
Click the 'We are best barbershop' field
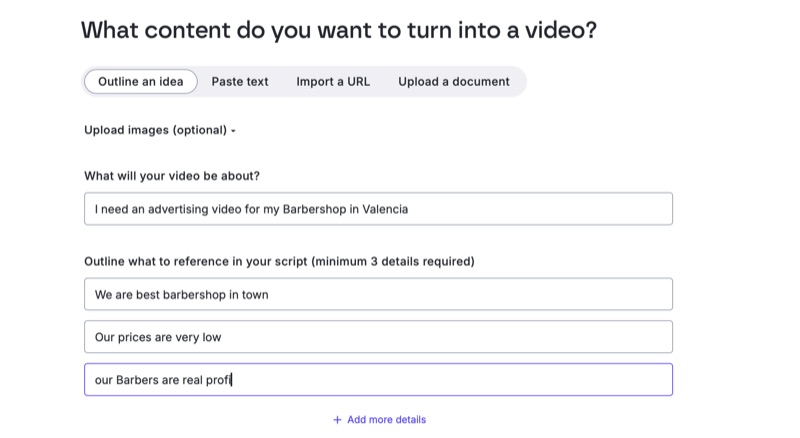378,294
